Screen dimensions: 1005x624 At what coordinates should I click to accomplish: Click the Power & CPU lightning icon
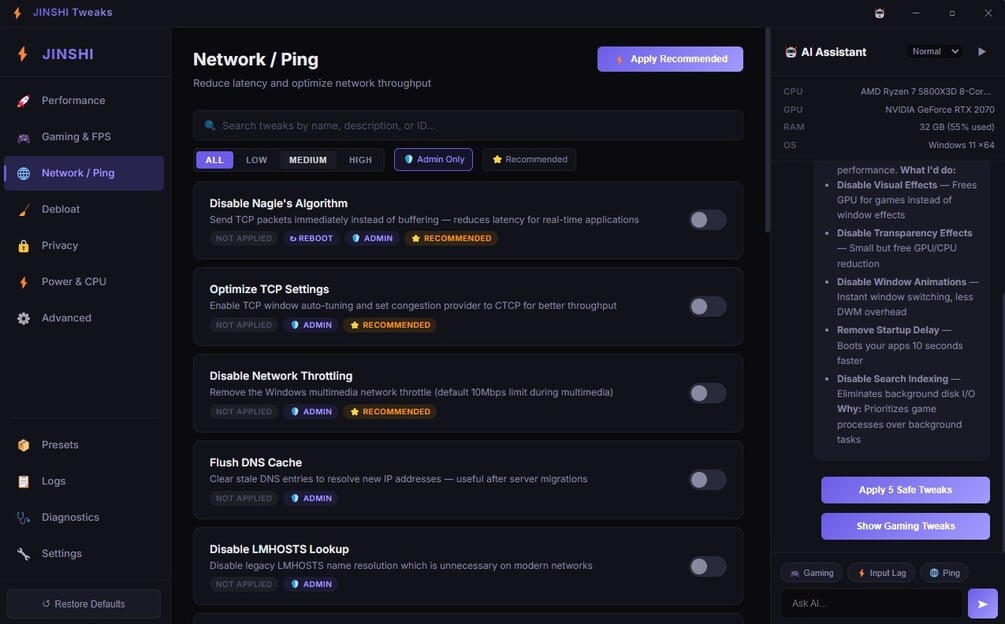click(x=23, y=282)
